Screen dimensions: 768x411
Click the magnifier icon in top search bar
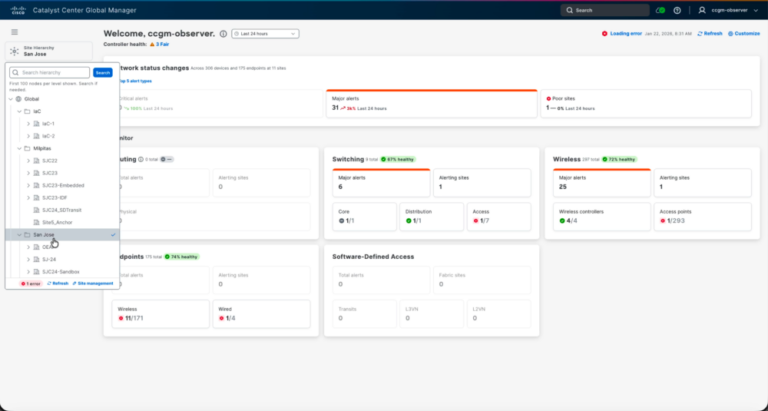[570, 10]
